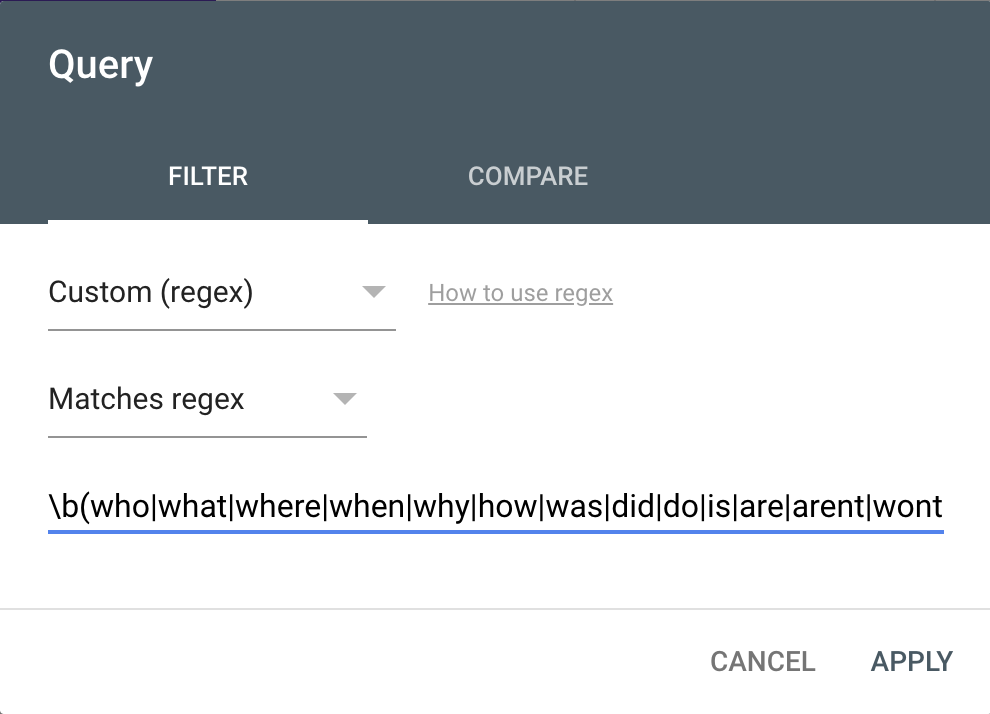Click the dropdown arrow beside Custom (regex)
Image resolution: width=990 pixels, height=714 pixels.
[374, 292]
